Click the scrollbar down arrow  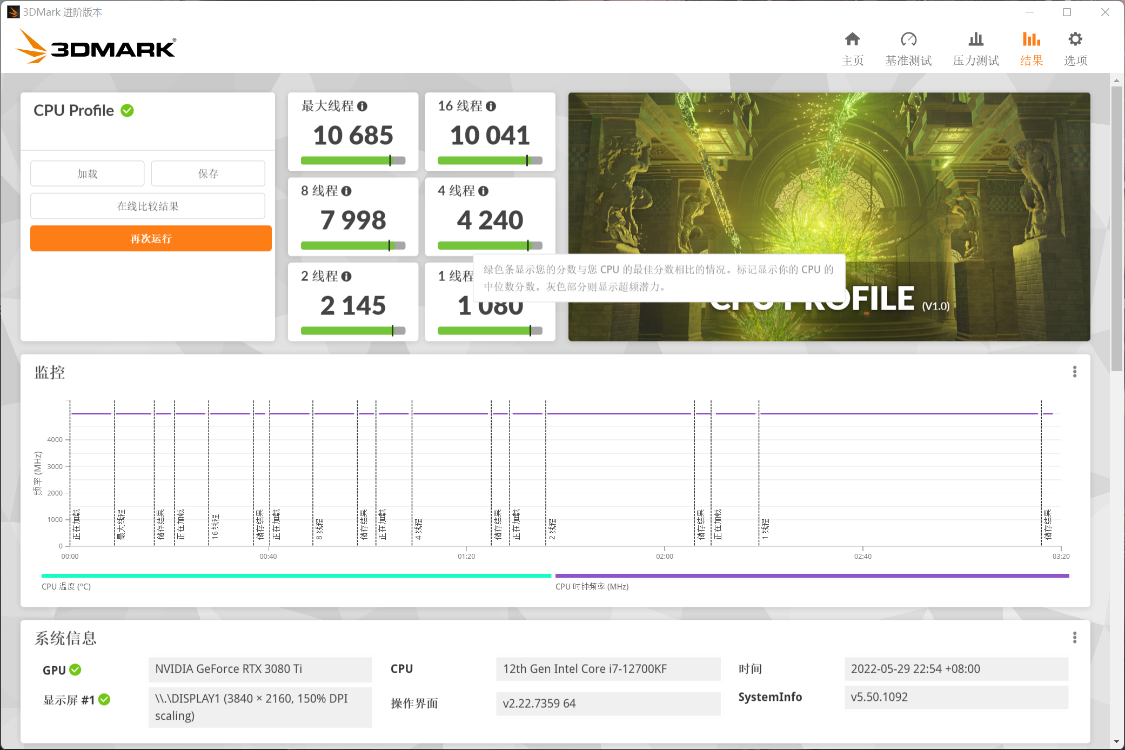click(x=1116, y=742)
